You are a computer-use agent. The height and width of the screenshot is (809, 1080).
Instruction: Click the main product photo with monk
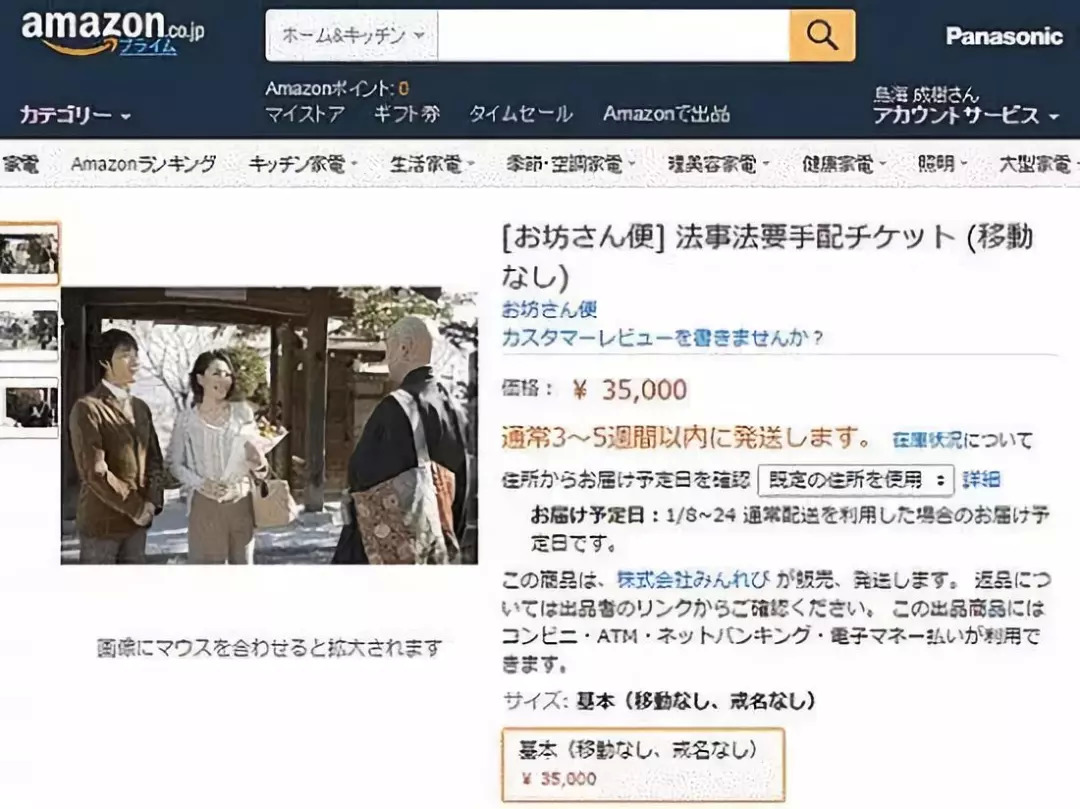269,425
